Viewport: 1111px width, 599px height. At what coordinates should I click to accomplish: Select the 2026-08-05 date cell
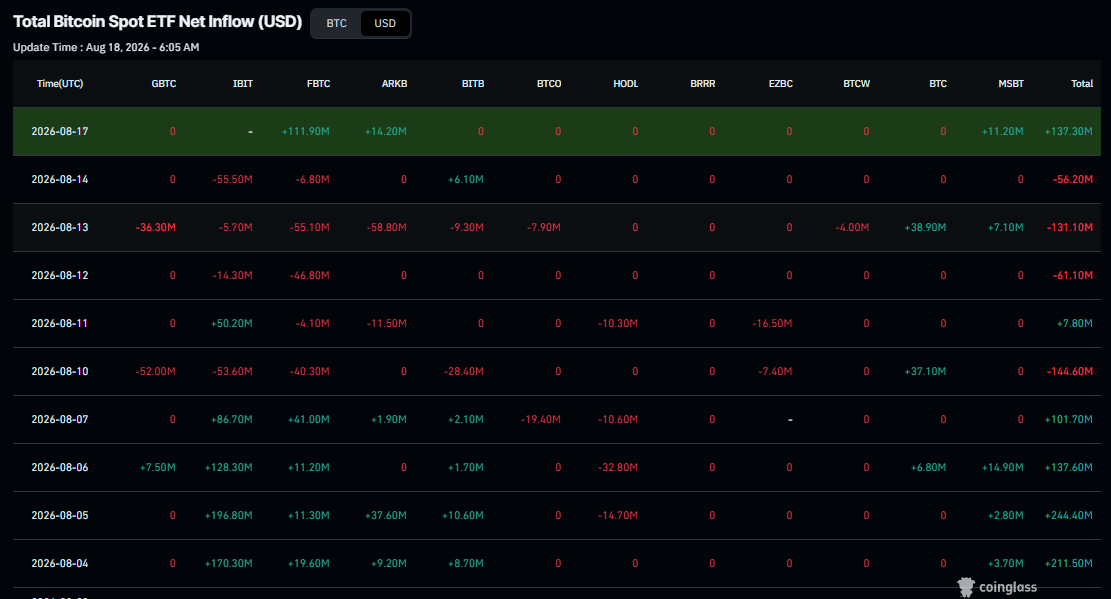60,515
